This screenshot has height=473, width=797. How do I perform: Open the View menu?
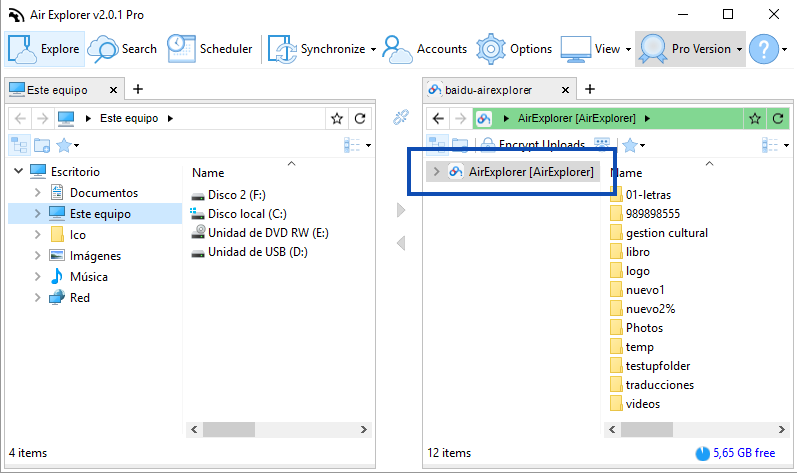point(595,49)
